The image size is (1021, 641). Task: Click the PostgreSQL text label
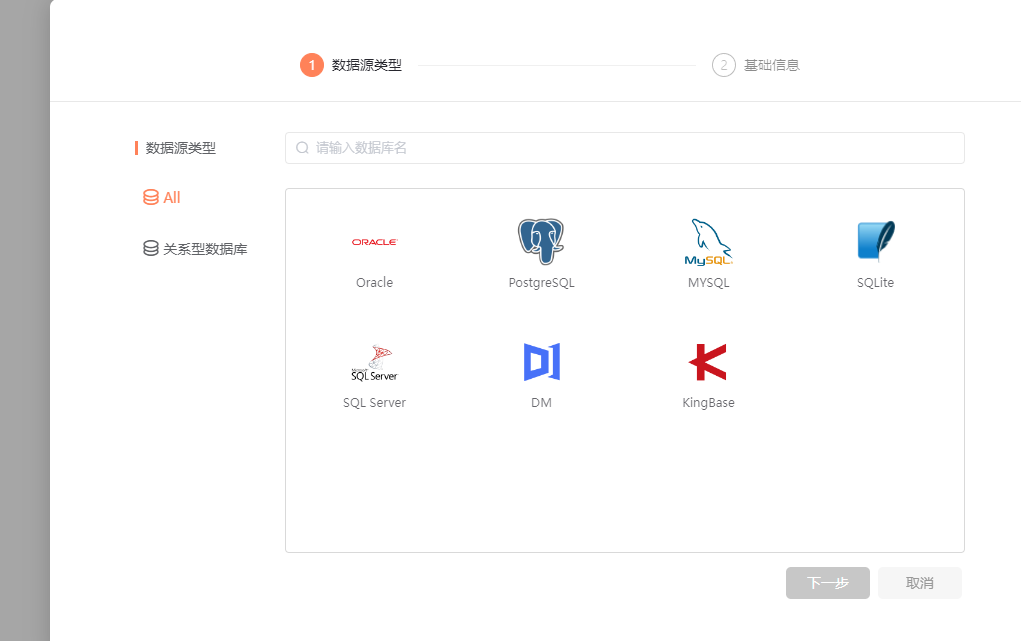click(x=541, y=283)
